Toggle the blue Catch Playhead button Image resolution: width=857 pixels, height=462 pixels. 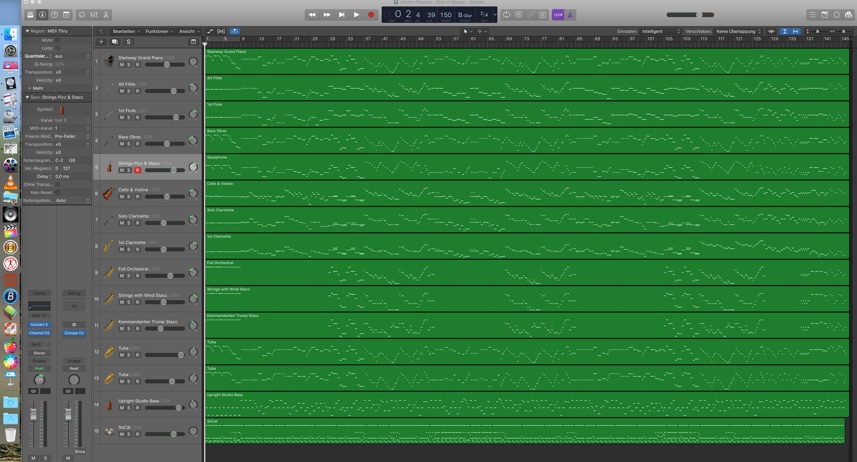click(x=234, y=31)
